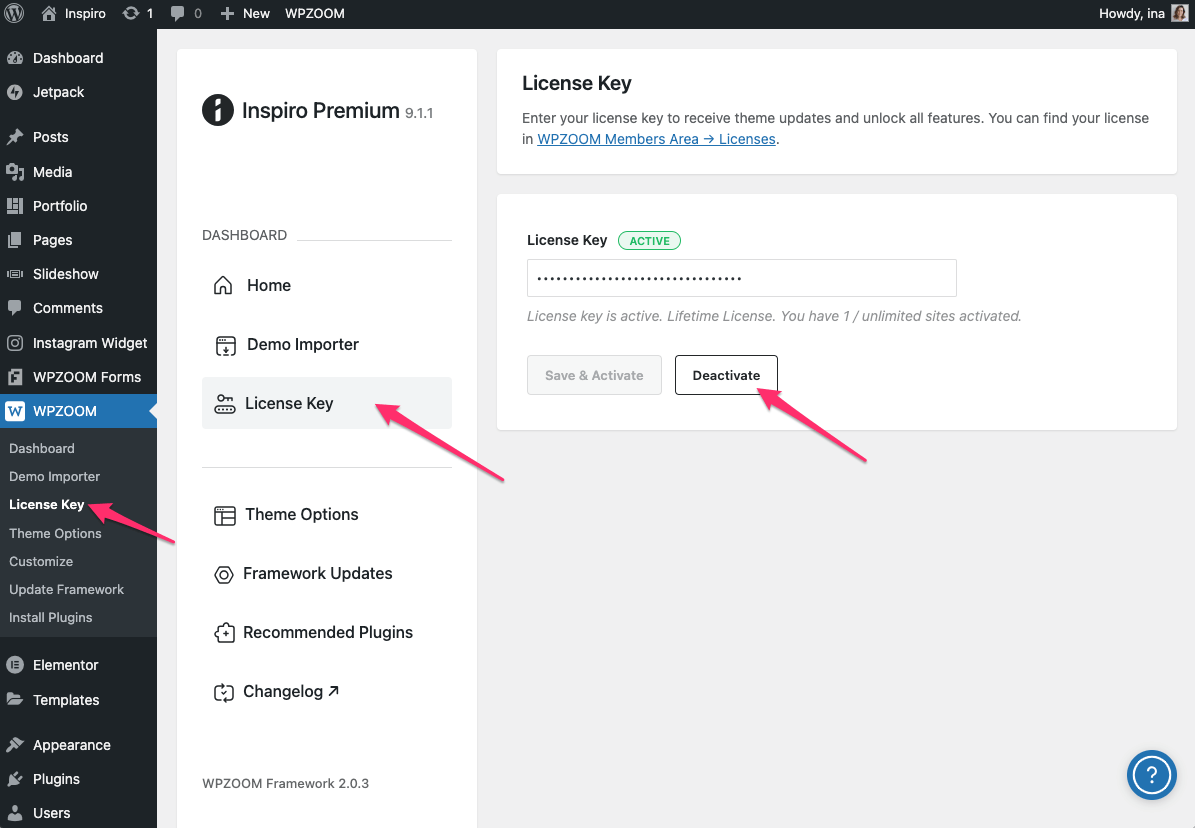
Task: Click into the License Key input field
Action: [741, 278]
